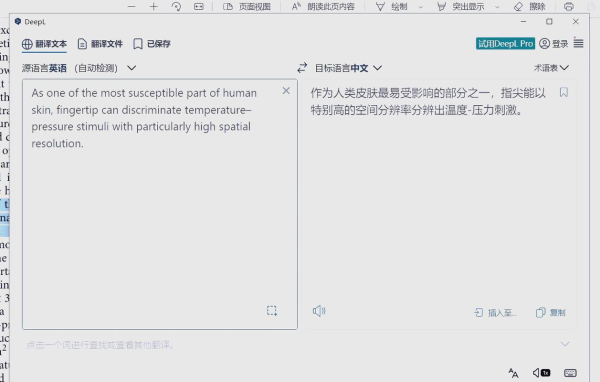Switch to the 翻译文本 tab
600x382 pixels.
pyautogui.click(x=44, y=44)
